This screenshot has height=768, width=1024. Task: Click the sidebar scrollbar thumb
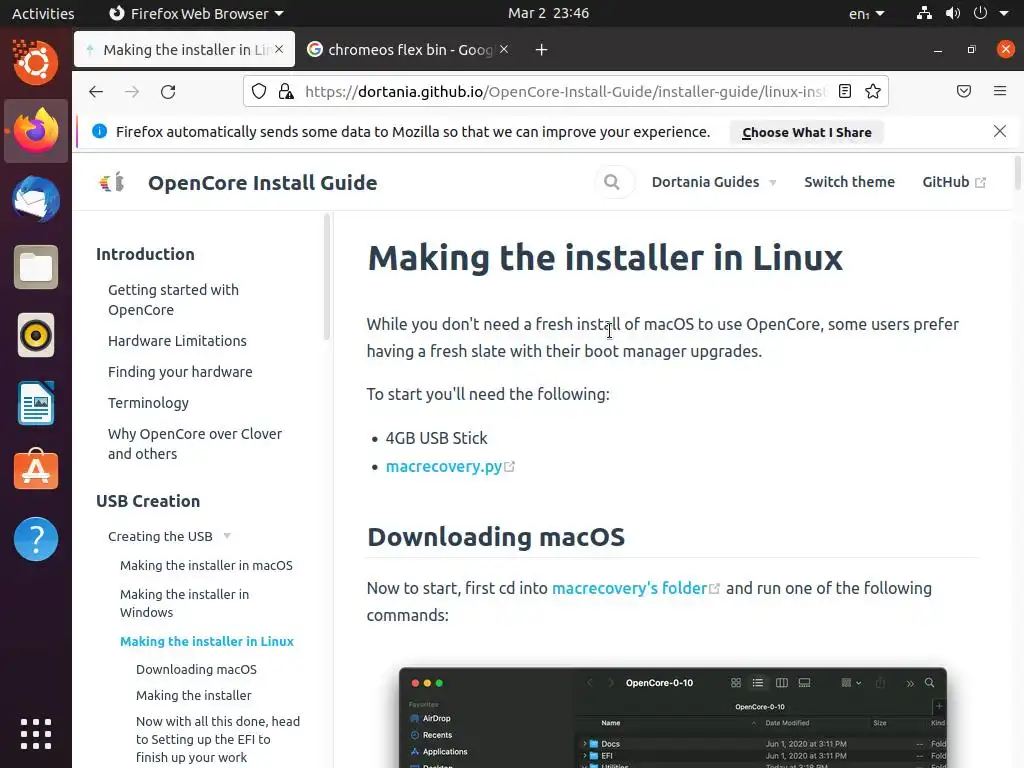click(x=327, y=277)
